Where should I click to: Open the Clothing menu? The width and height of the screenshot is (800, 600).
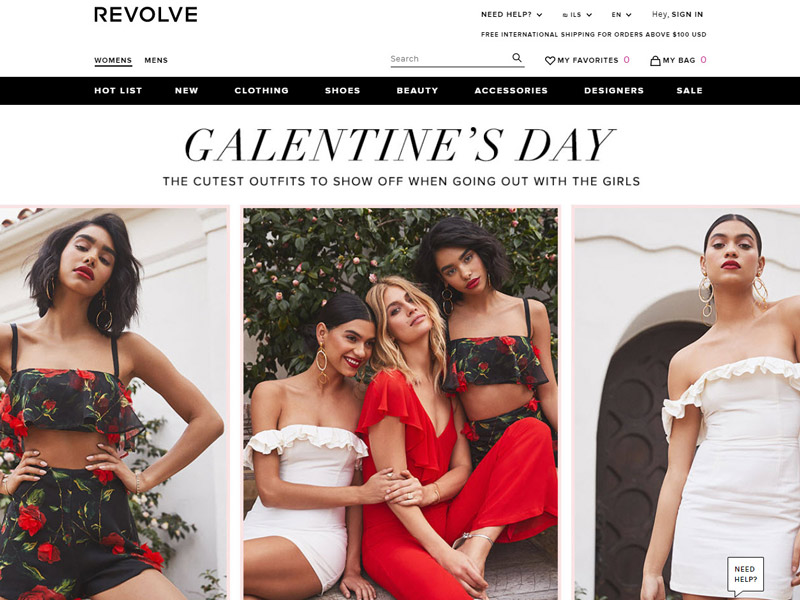(261, 91)
